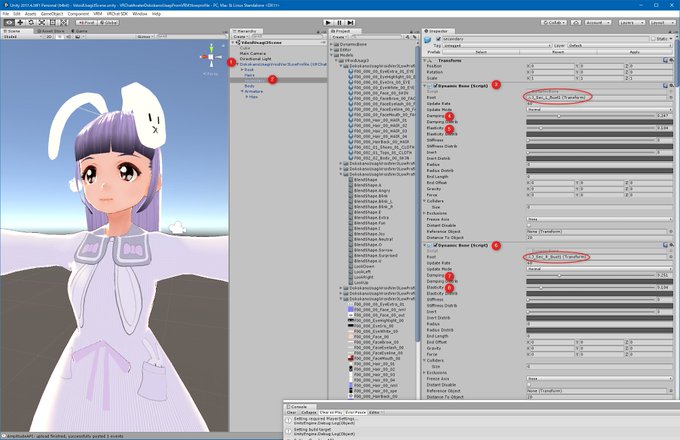The height and width of the screenshot is (440, 680).
Task: Toggle the Pivot handle position button
Action: (x=86, y=22)
